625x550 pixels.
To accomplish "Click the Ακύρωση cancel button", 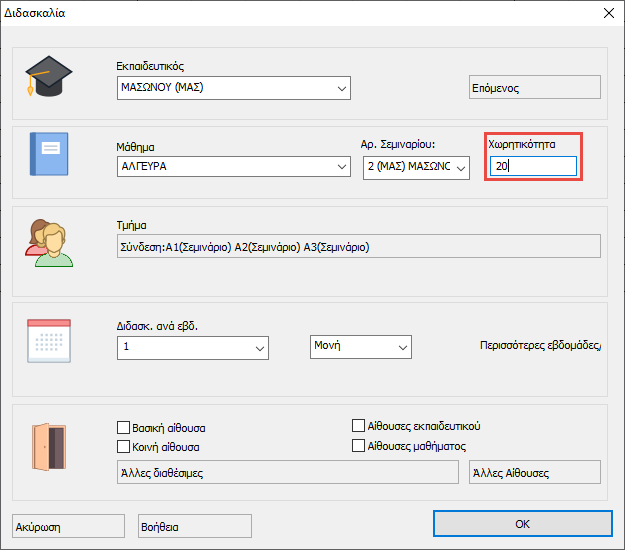I will click(67, 526).
